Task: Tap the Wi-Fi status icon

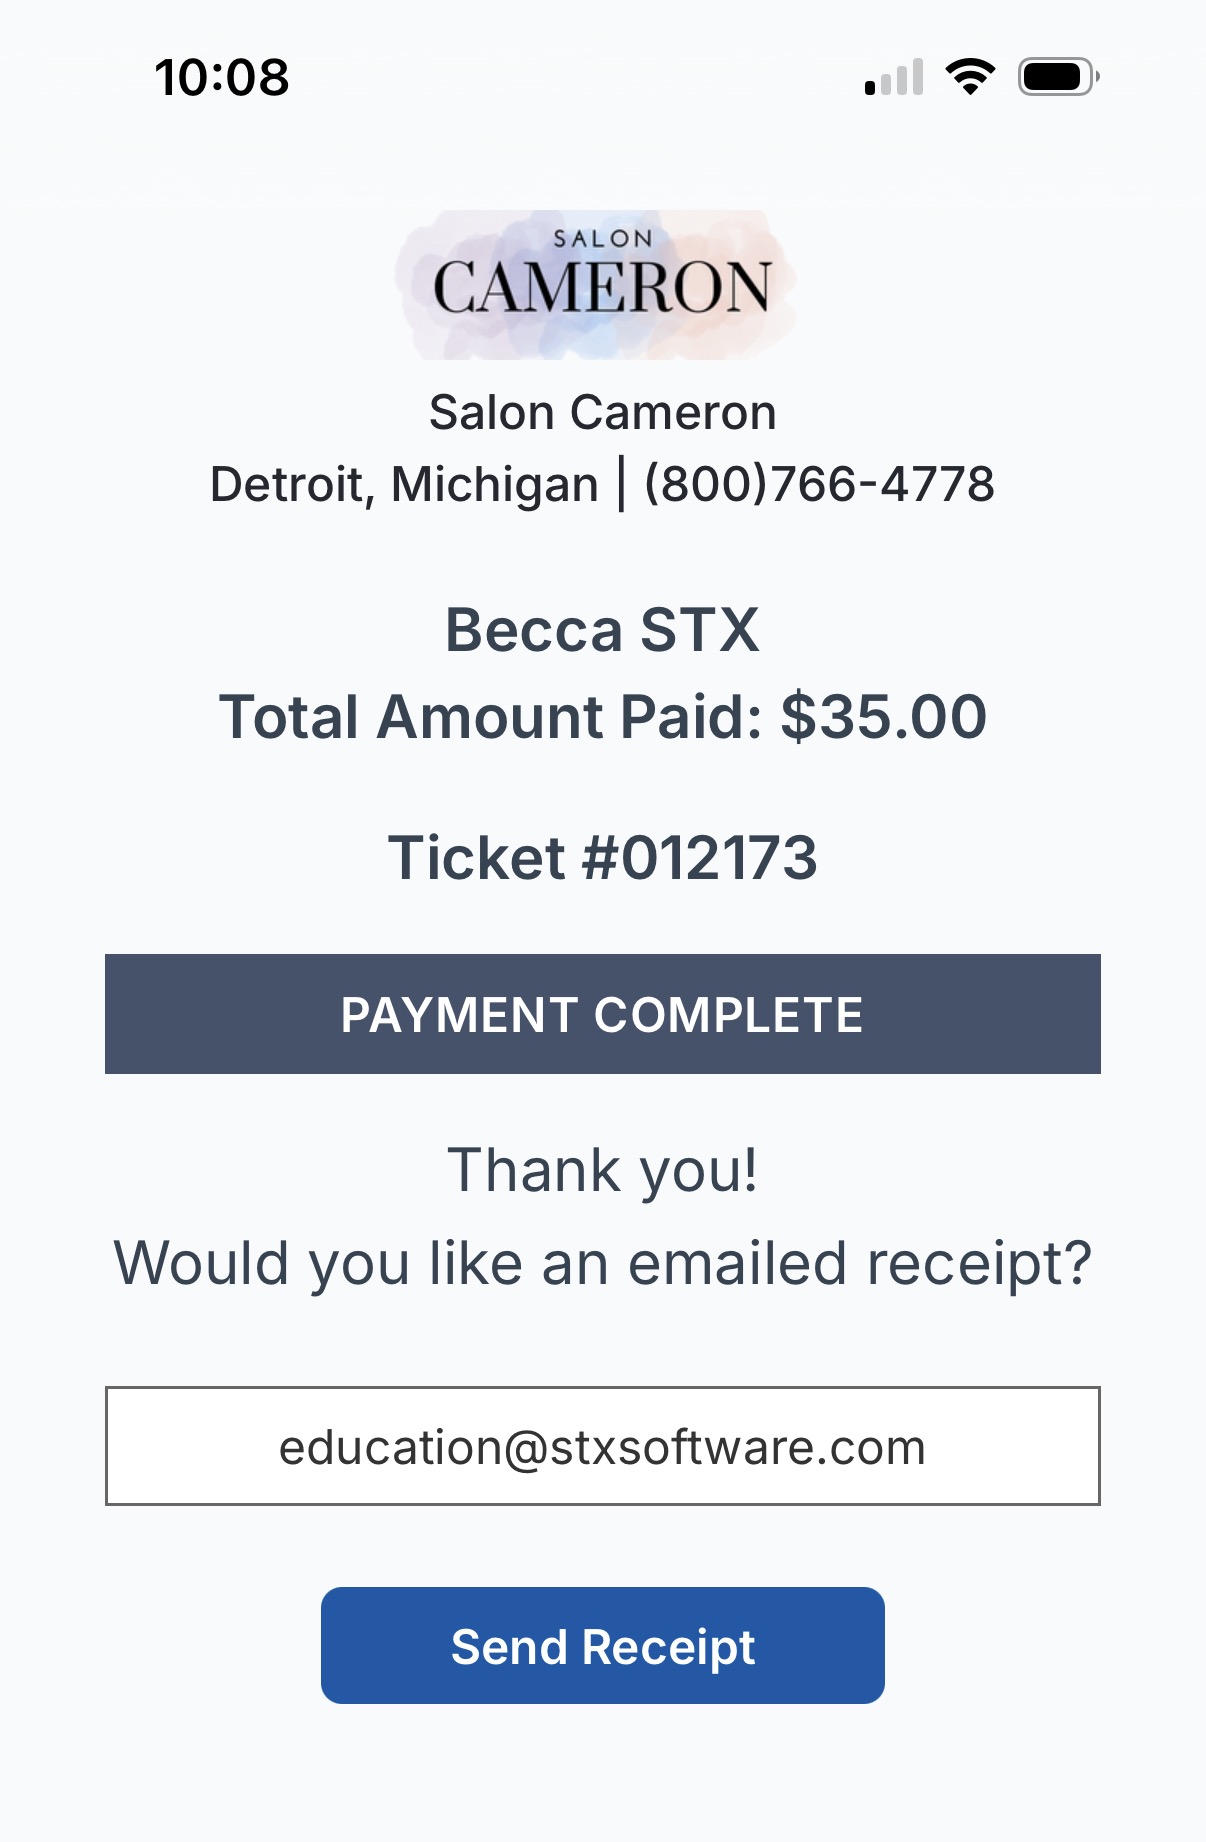Action: tap(970, 77)
